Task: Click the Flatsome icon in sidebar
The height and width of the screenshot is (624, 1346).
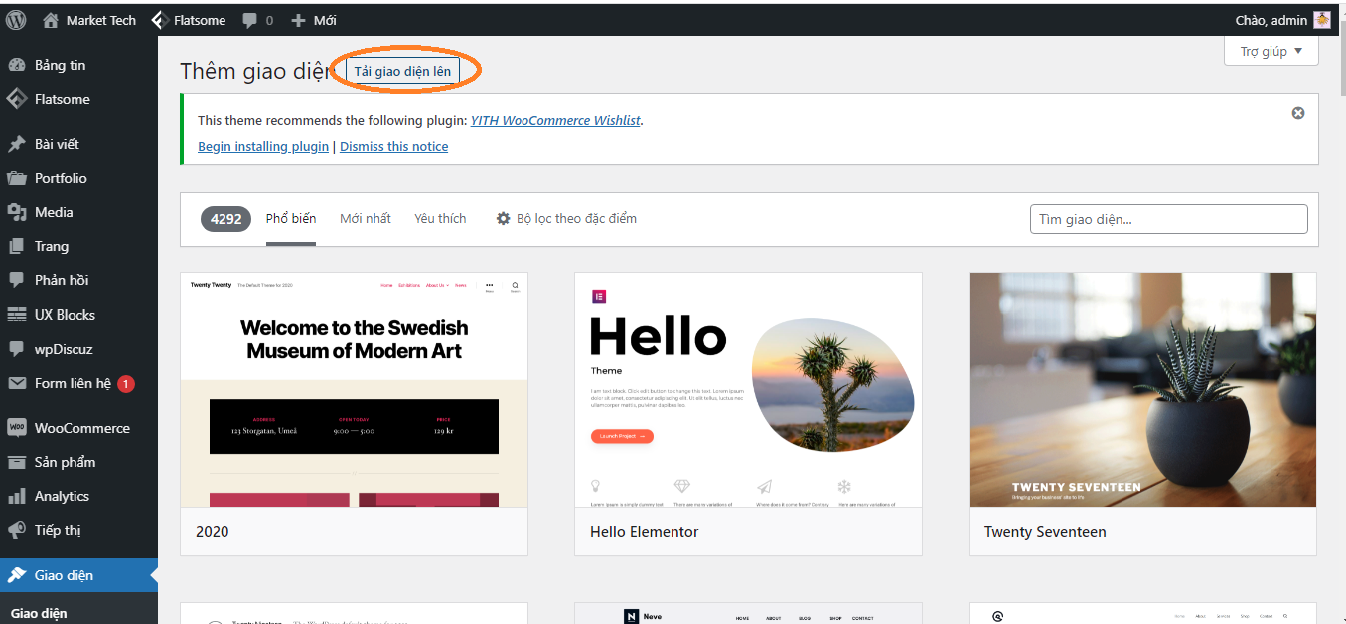Action: tap(17, 99)
